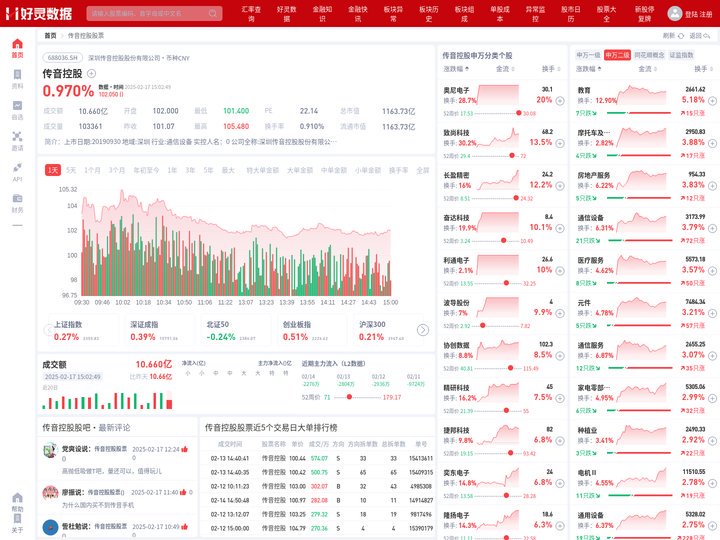Open the 资料 sidebar icon

(x=17, y=79)
